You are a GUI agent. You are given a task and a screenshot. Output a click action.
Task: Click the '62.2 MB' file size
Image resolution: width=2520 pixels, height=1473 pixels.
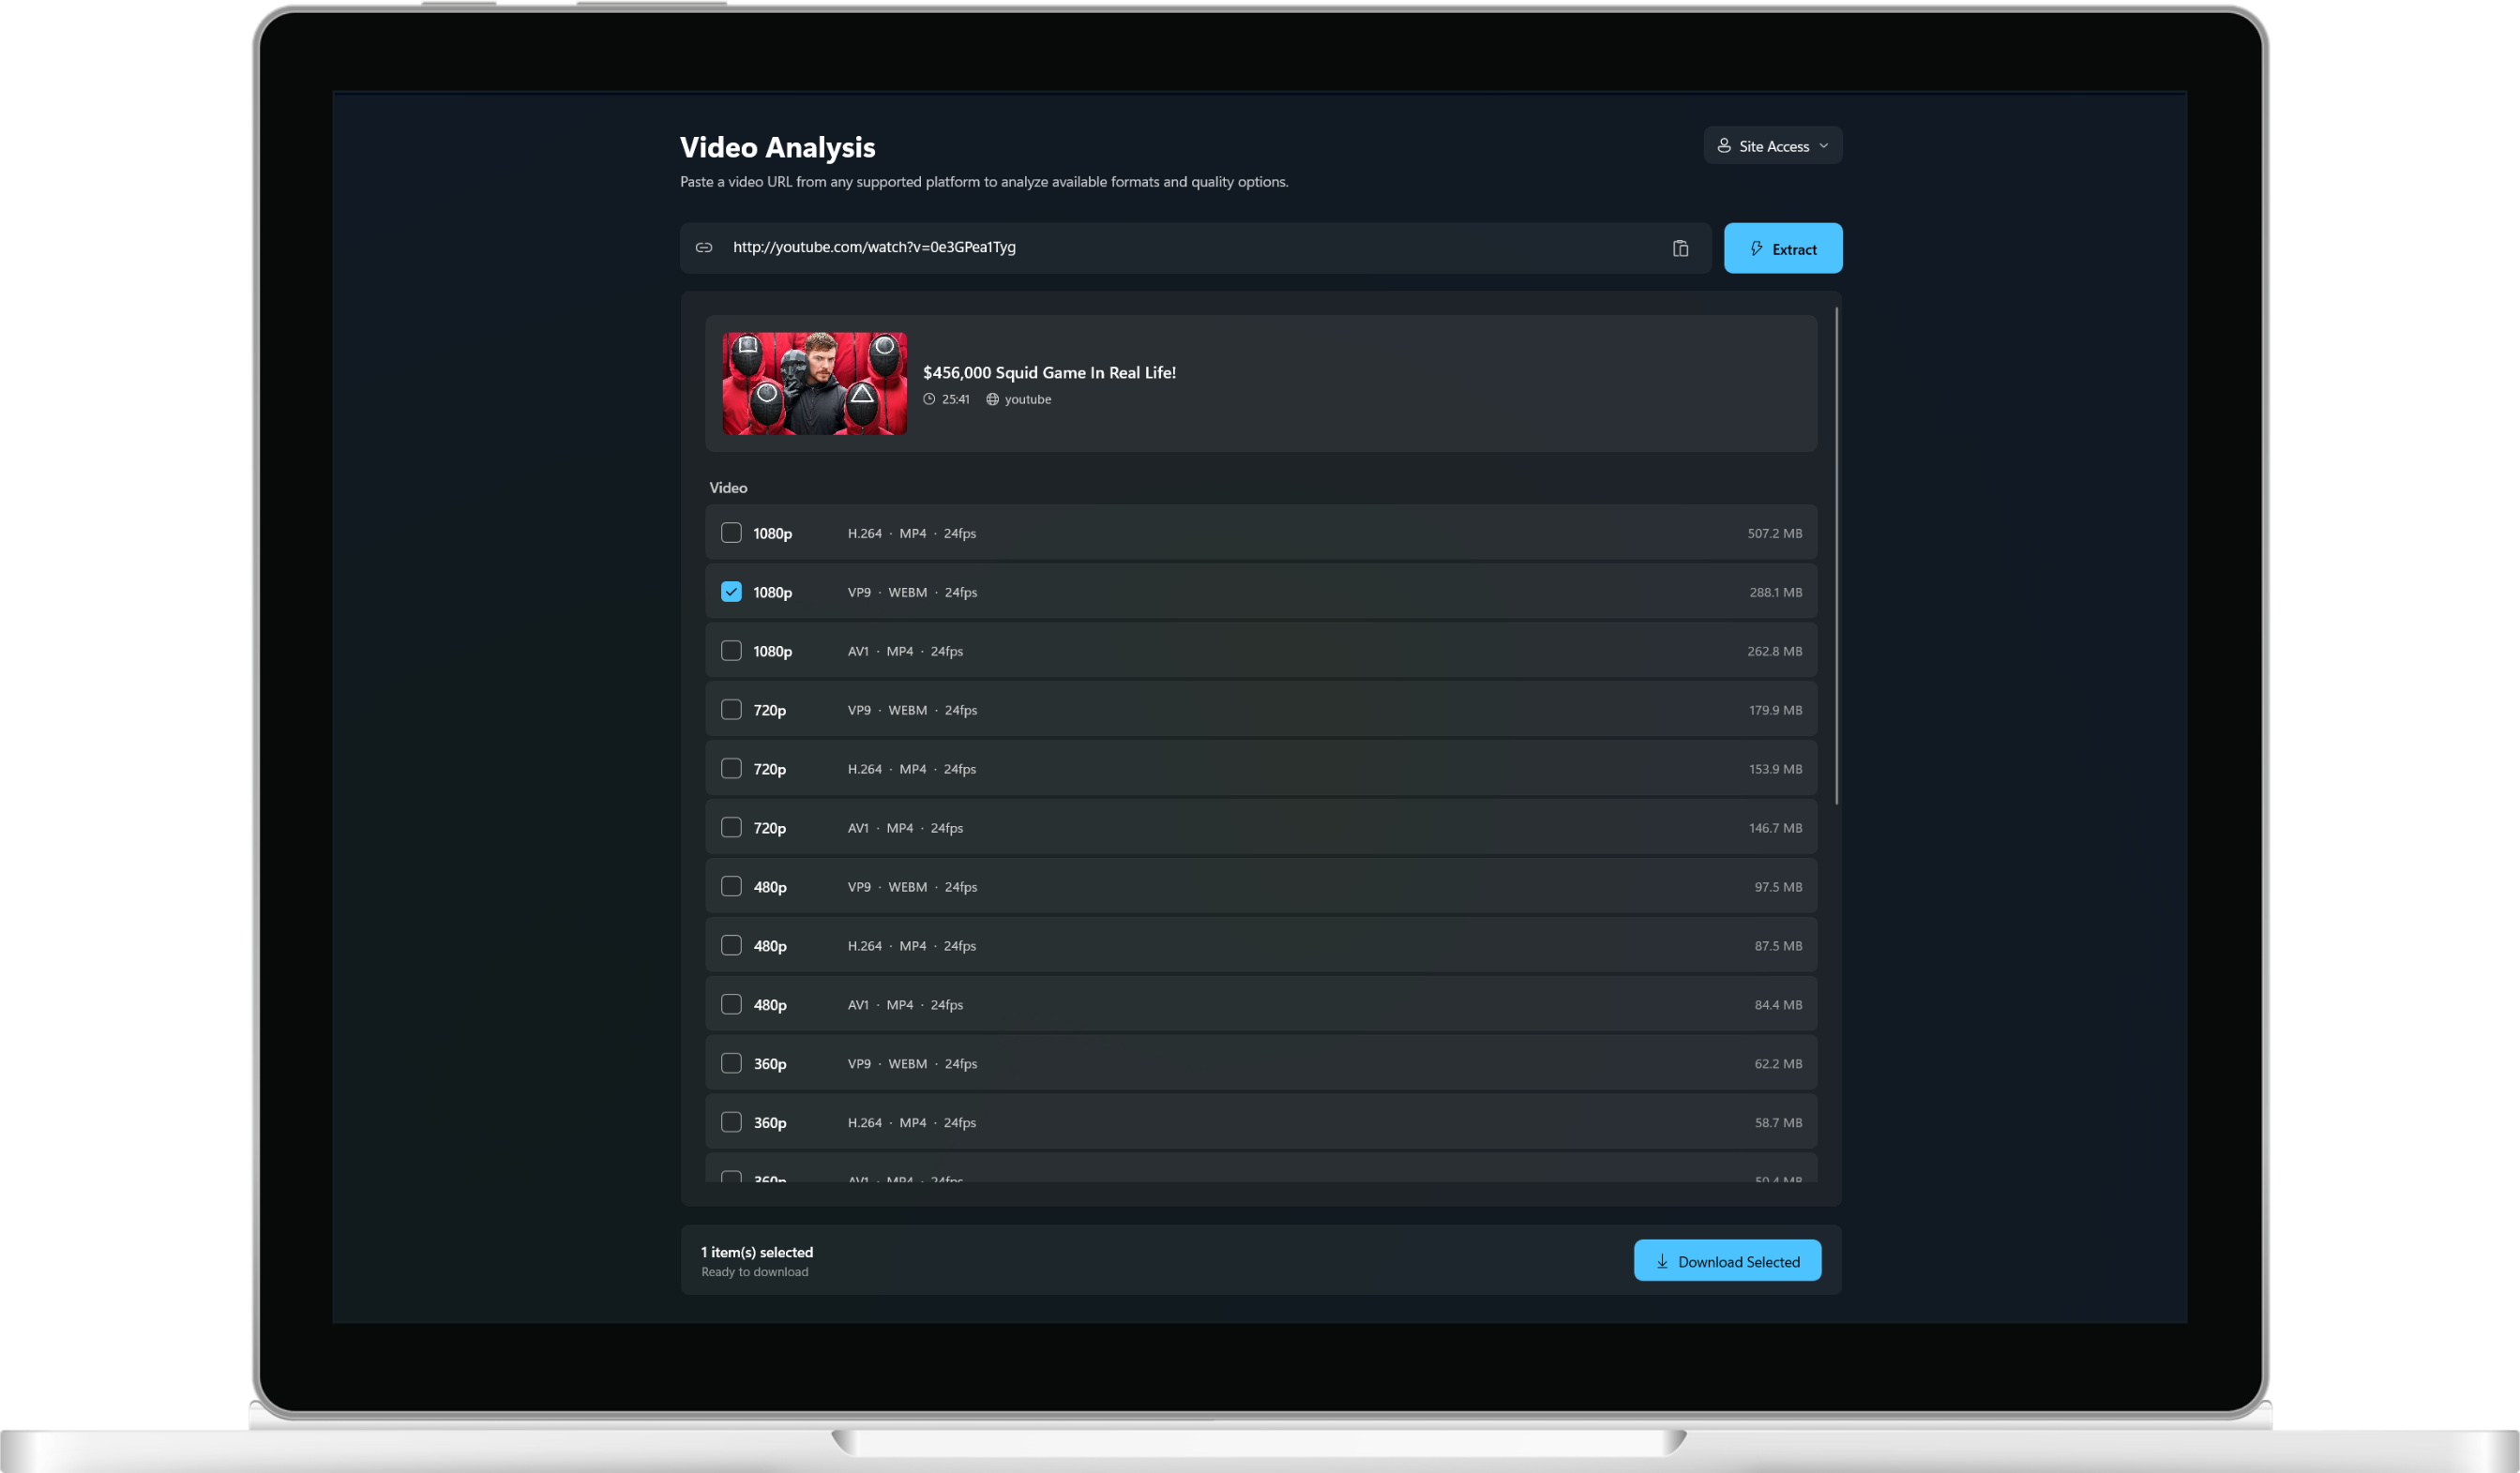(x=1778, y=1064)
